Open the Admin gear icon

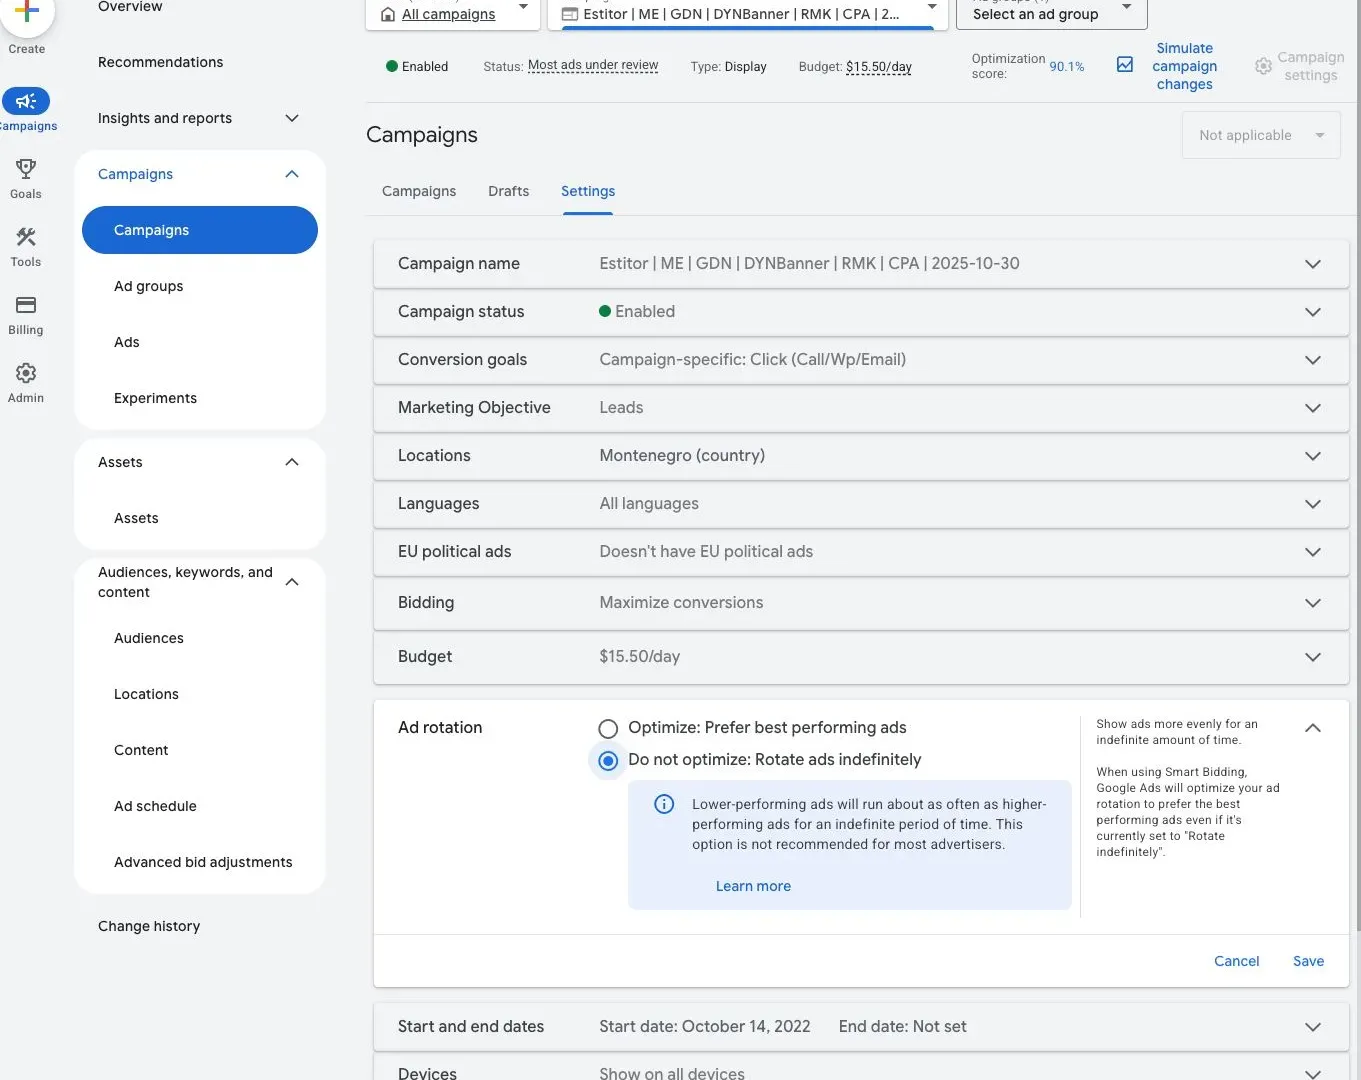click(26, 373)
